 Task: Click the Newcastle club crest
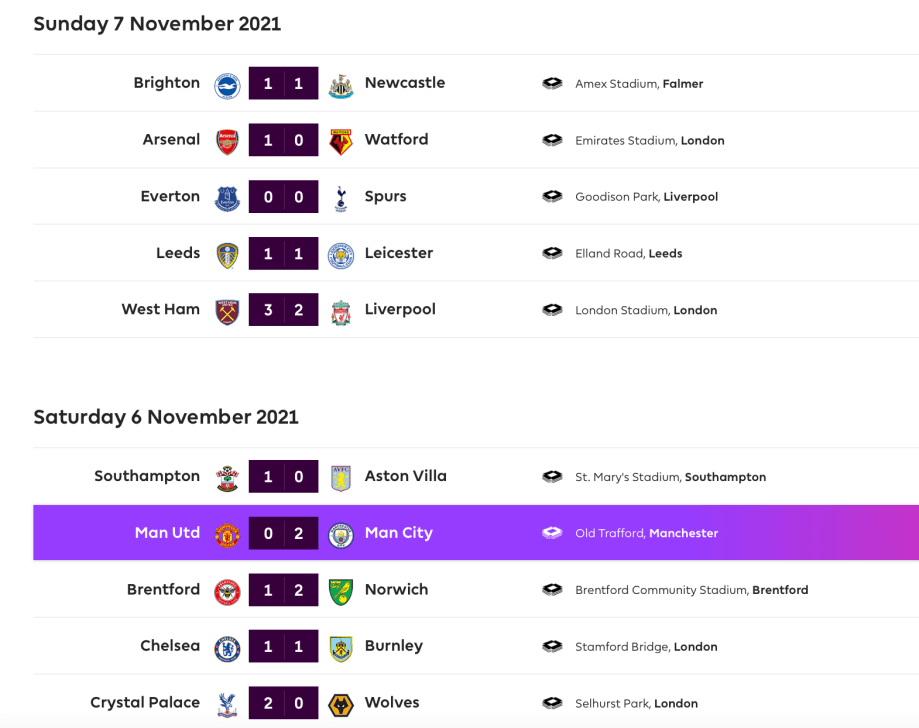click(341, 84)
